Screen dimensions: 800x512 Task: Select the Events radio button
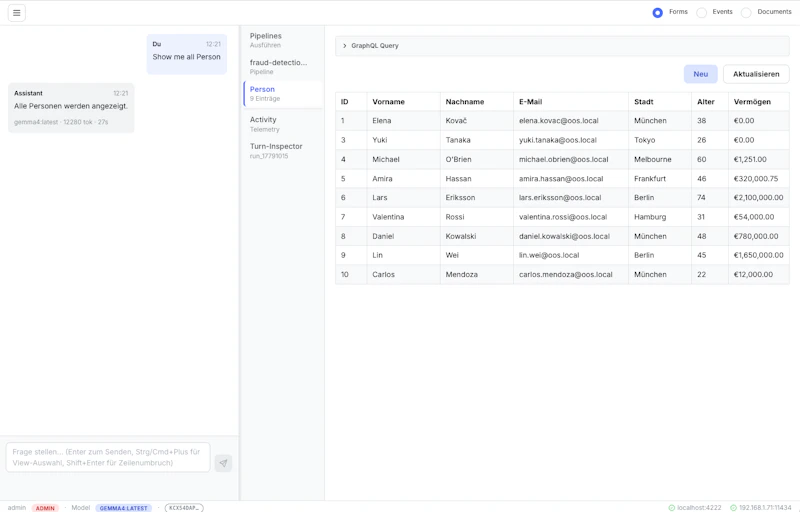[702, 12]
